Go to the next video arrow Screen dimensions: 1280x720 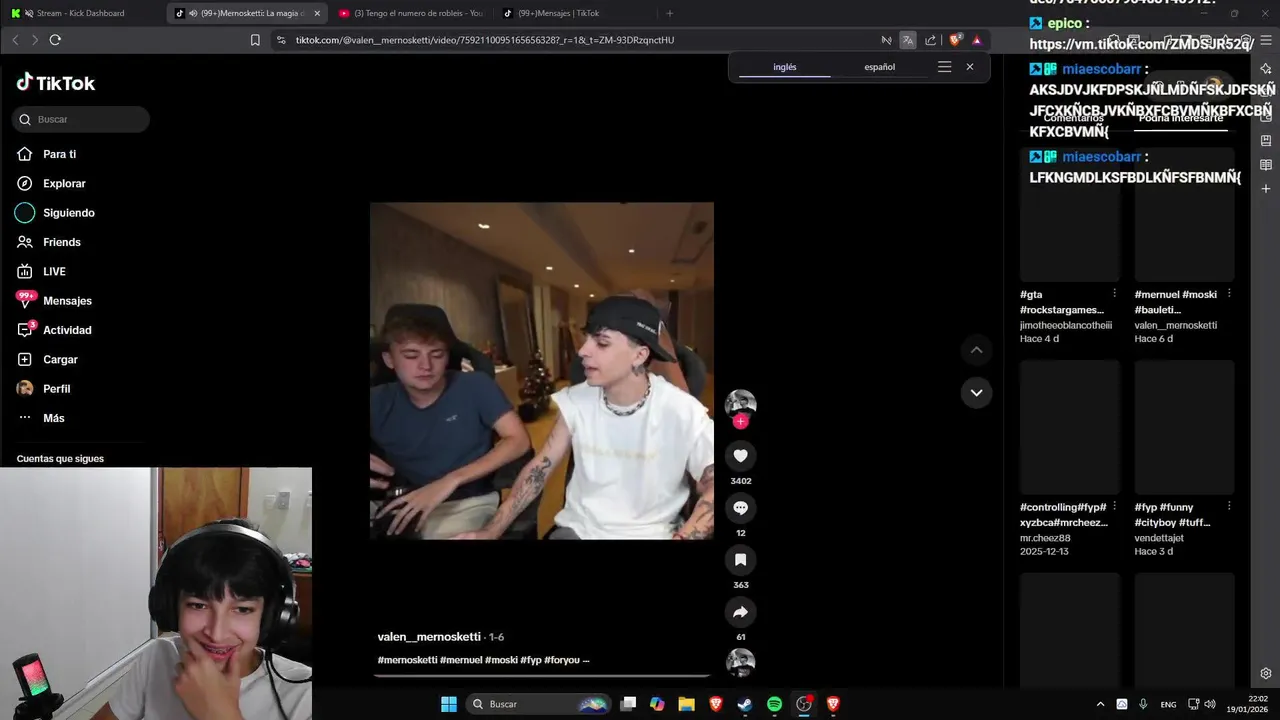coord(976,392)
